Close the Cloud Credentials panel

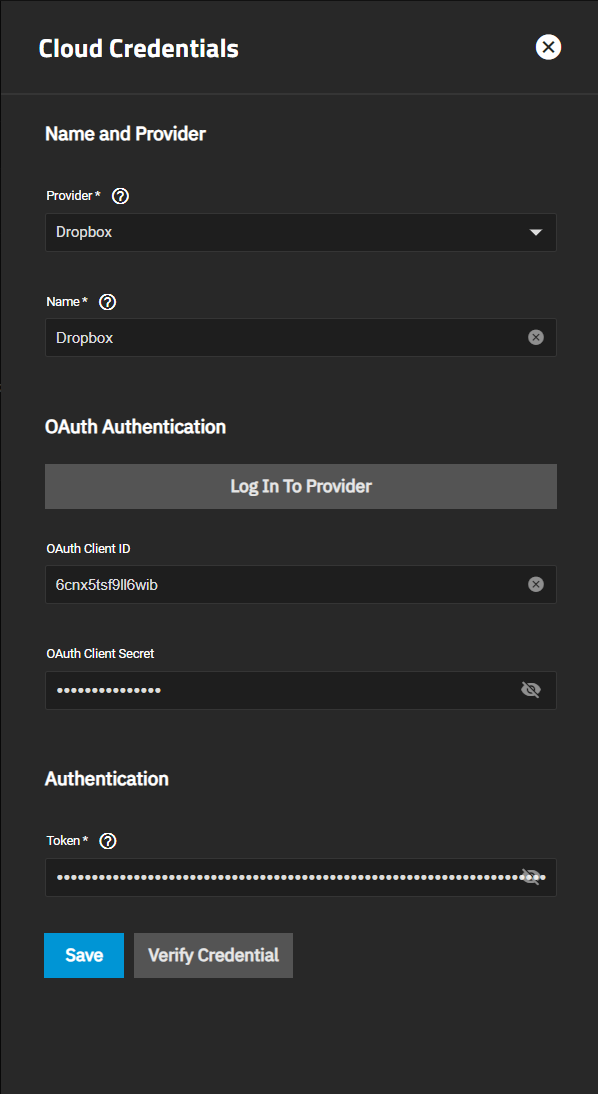tap(548, 47)
